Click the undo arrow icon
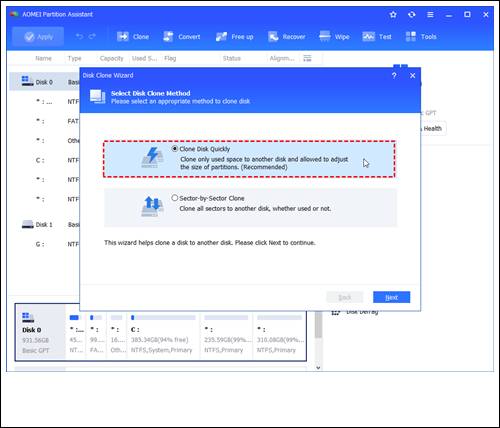Viewport: 500px width, 428px height. [x=79, y=36]
